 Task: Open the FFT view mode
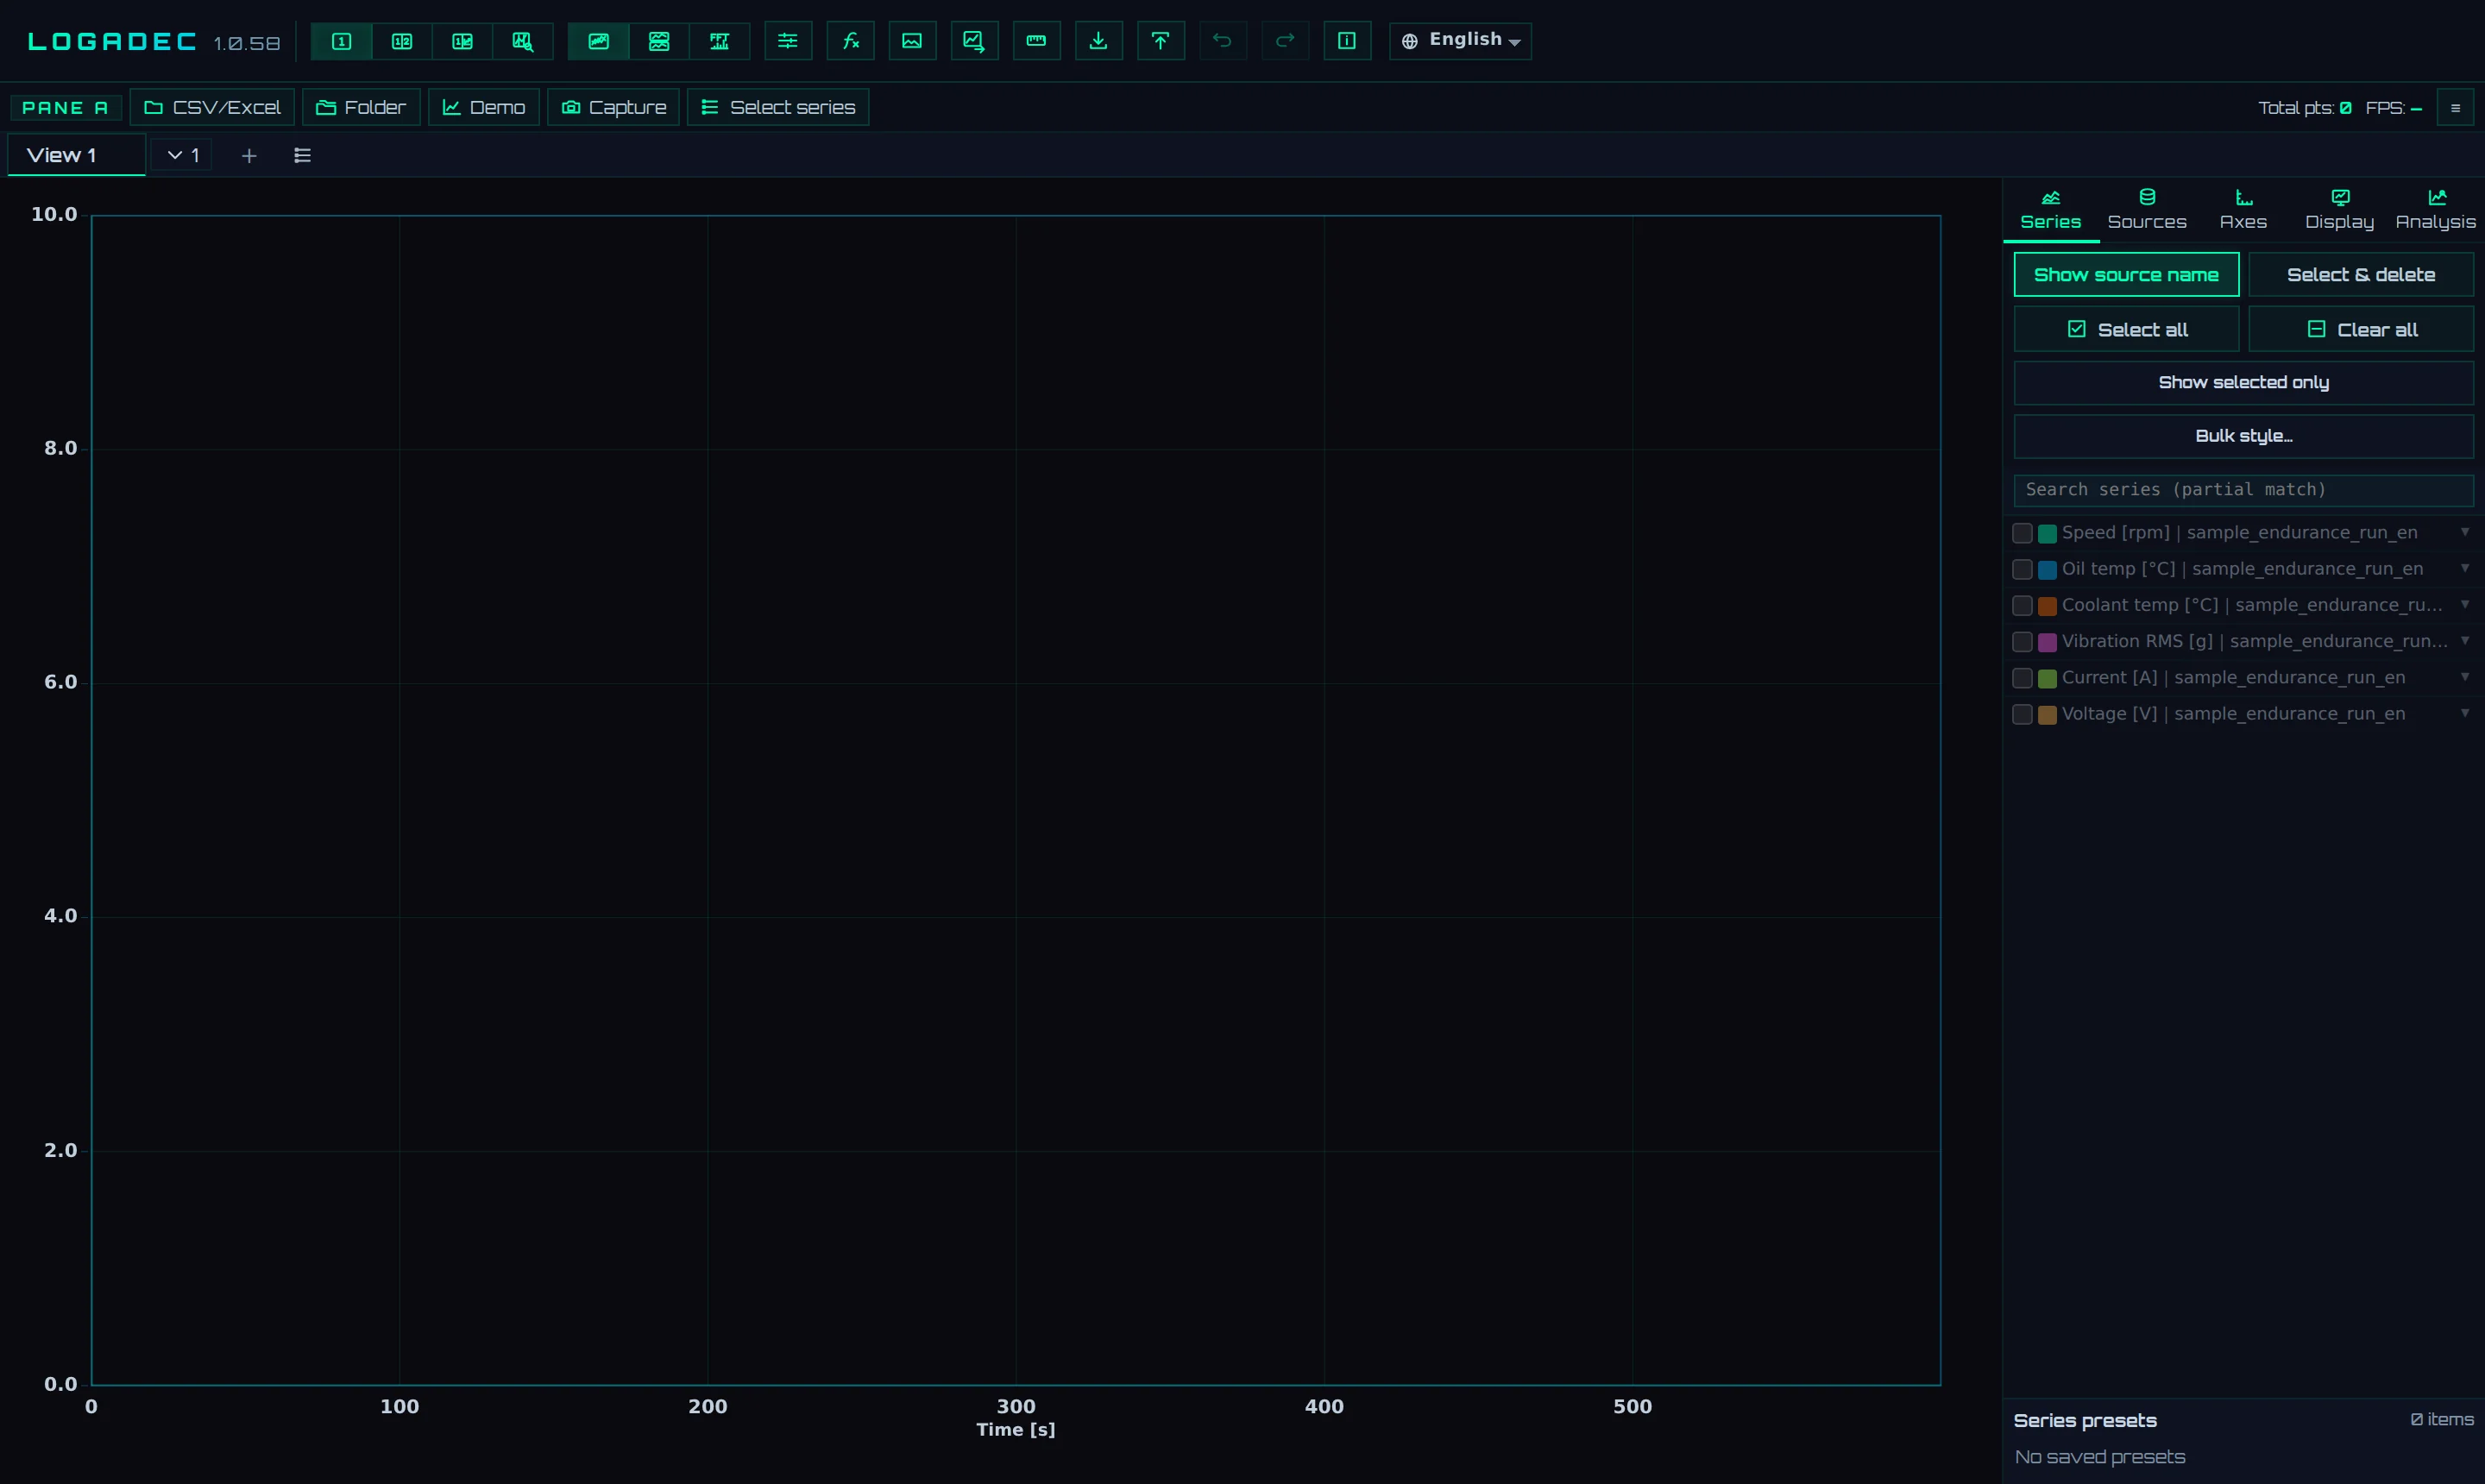[720, 41]
